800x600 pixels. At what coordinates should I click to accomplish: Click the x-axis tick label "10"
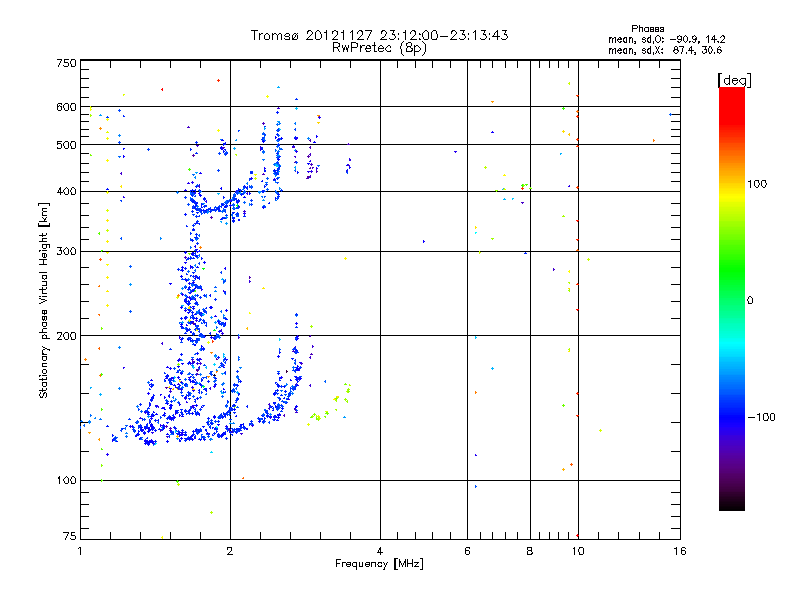click(x=578, y=551)
